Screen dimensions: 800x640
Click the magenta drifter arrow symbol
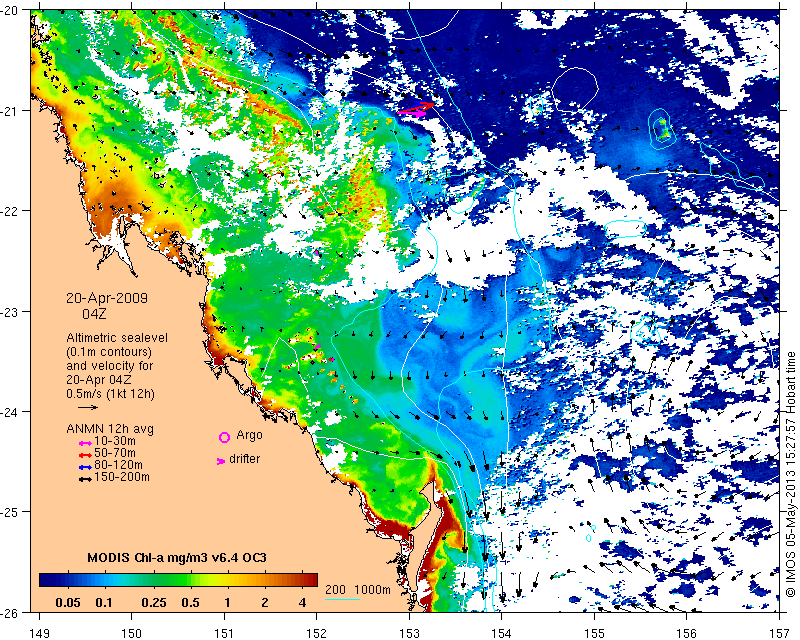(x=221, y=461)
